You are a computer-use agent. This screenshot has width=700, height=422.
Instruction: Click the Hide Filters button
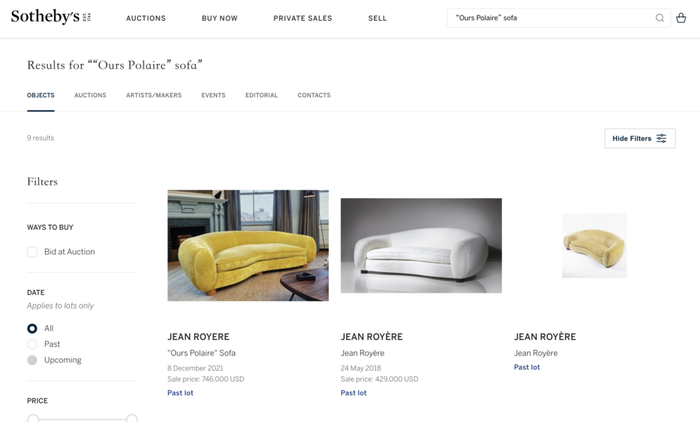(x=640, y=138)
